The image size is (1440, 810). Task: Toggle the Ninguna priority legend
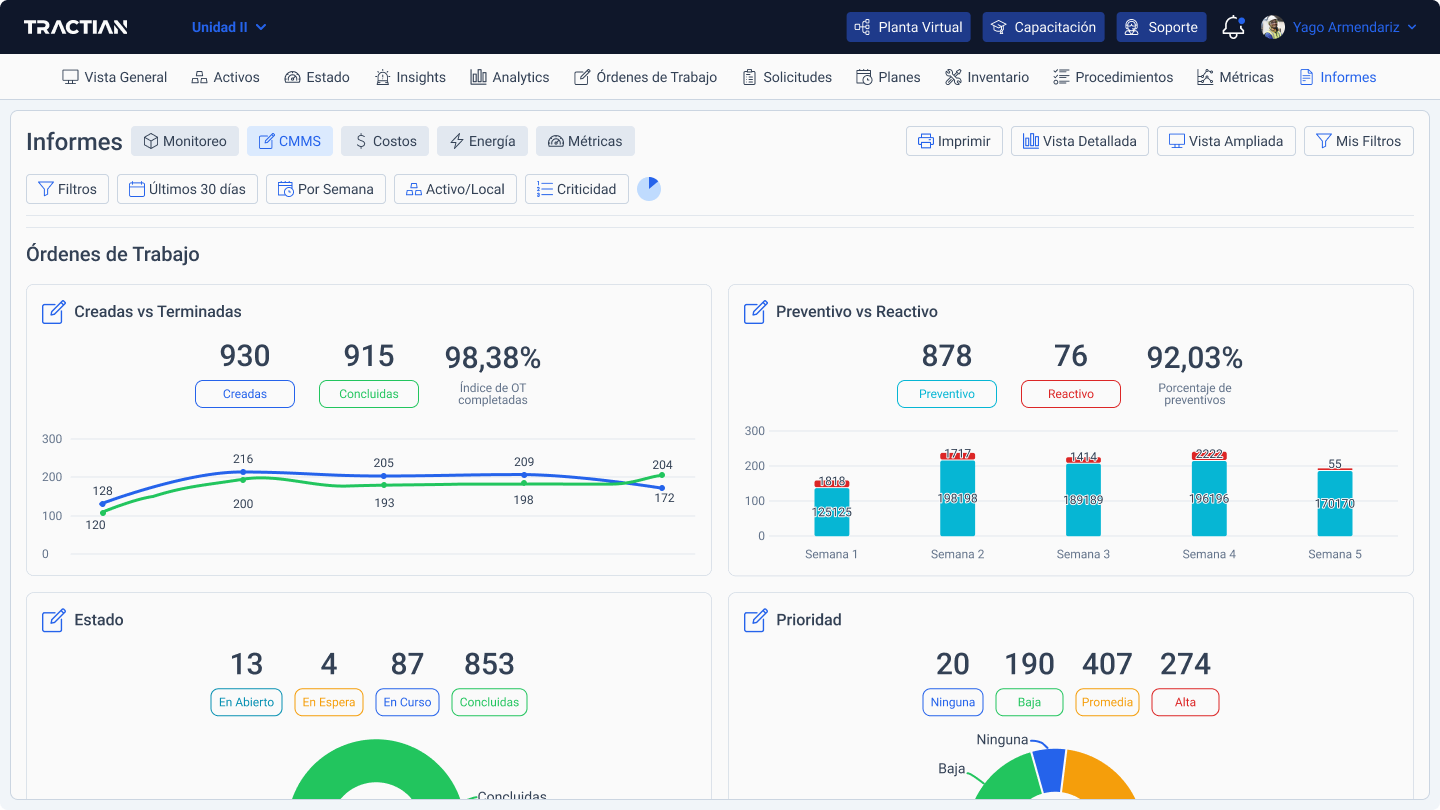(x=953, y=702)
